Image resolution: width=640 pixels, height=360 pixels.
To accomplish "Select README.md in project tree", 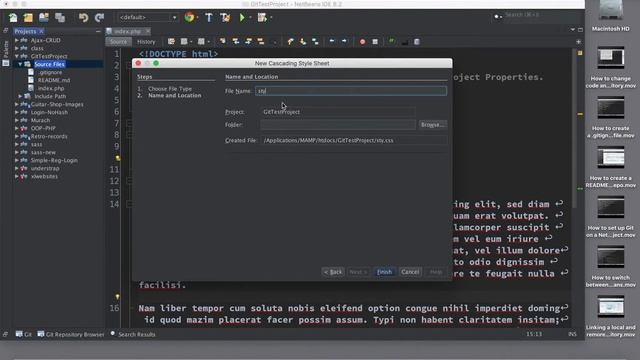I will pyautogui.click(x=53, y=80).
